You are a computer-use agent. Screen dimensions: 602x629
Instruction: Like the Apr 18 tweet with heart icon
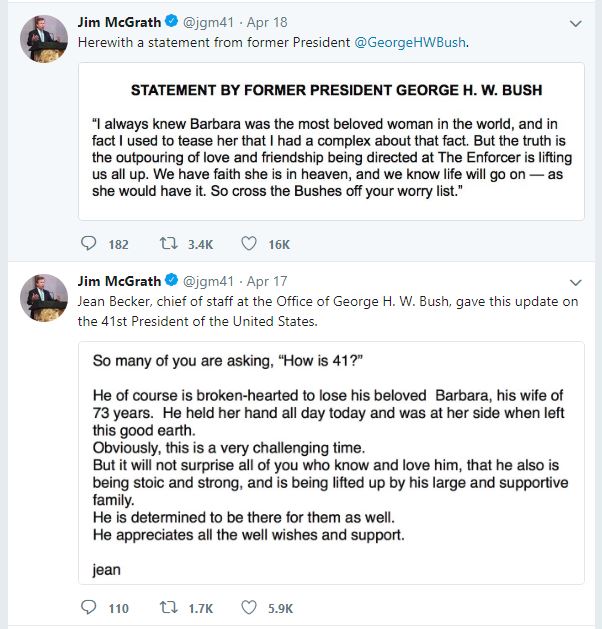(249, 243)
